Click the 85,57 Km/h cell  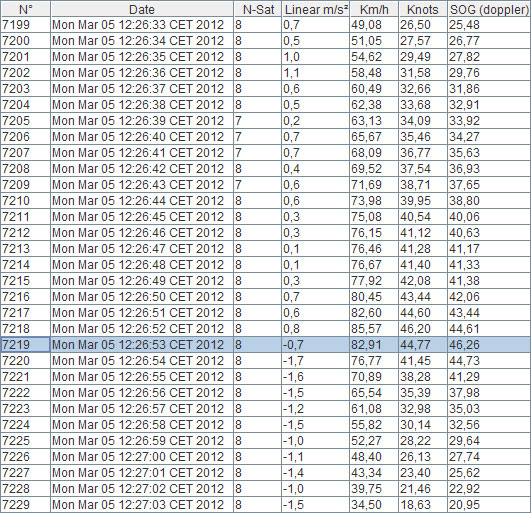point(374,329)
